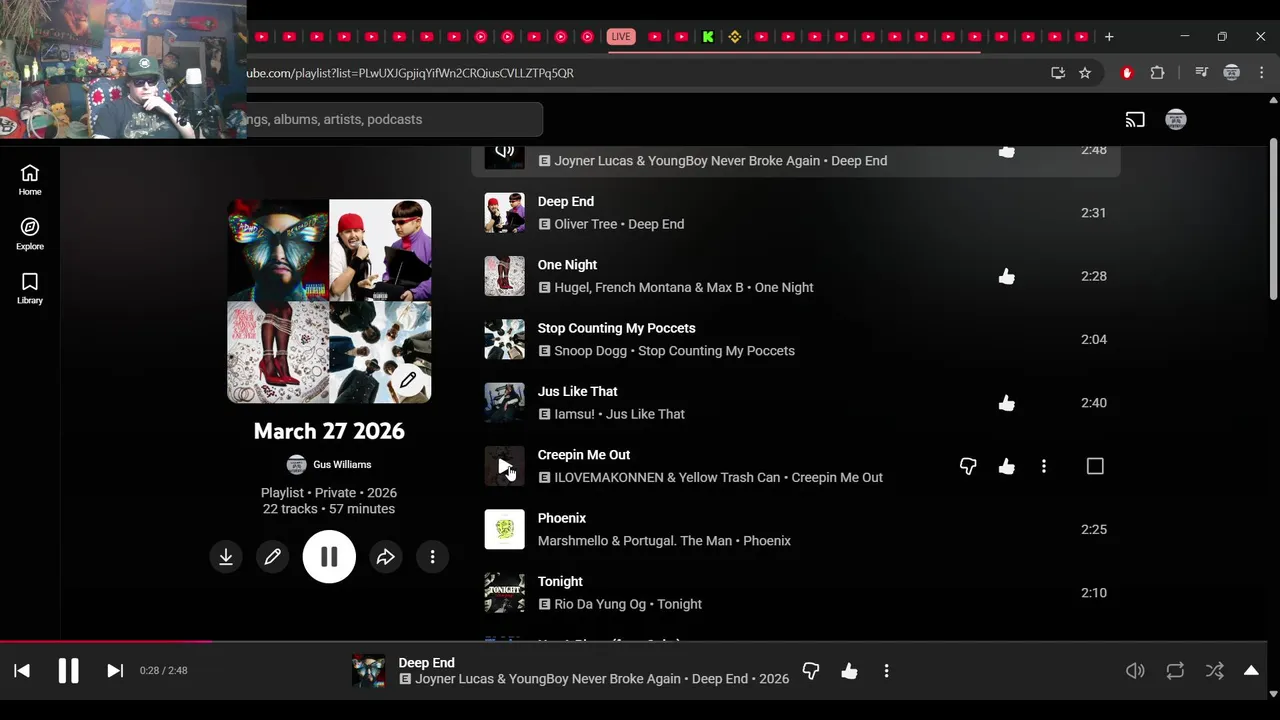Skip to next track in player bar

tap(115, 671)
